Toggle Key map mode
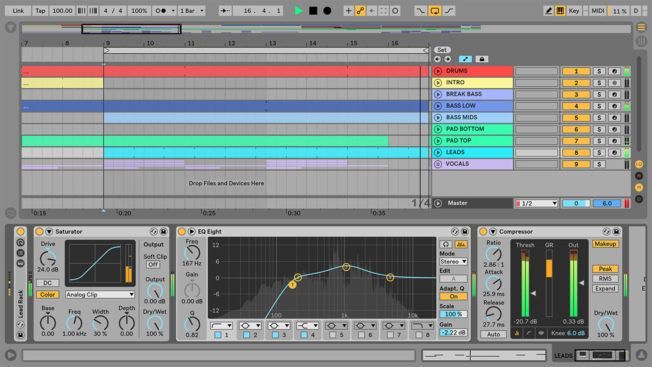This screenshot has width=652, height=367. point(574,11)
